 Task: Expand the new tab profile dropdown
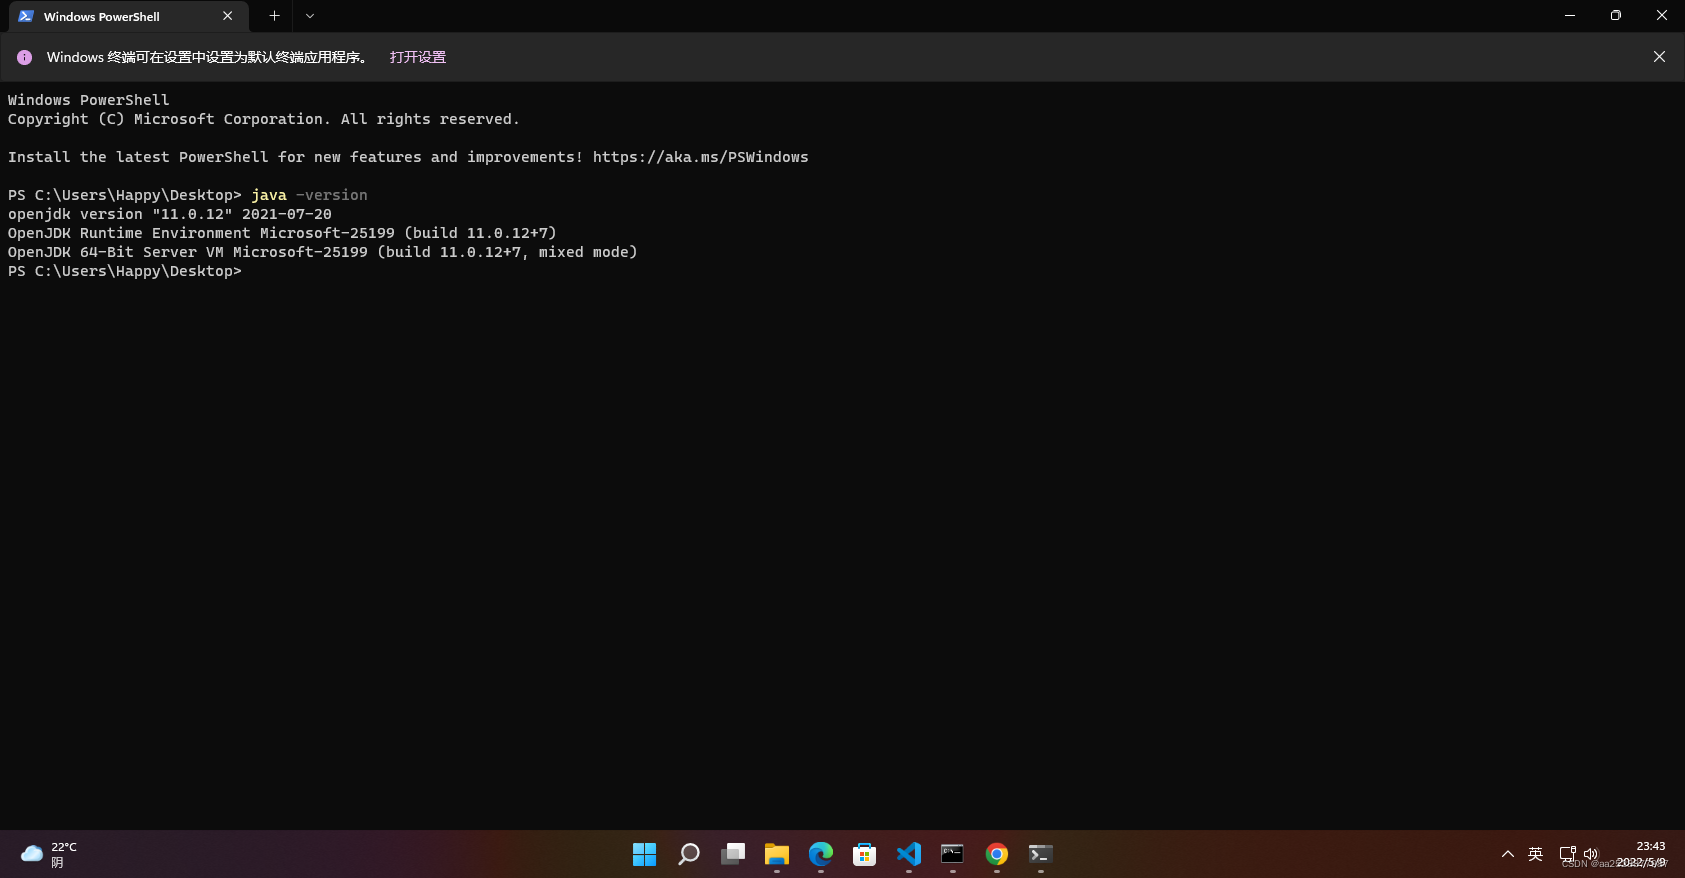(310, 16)
